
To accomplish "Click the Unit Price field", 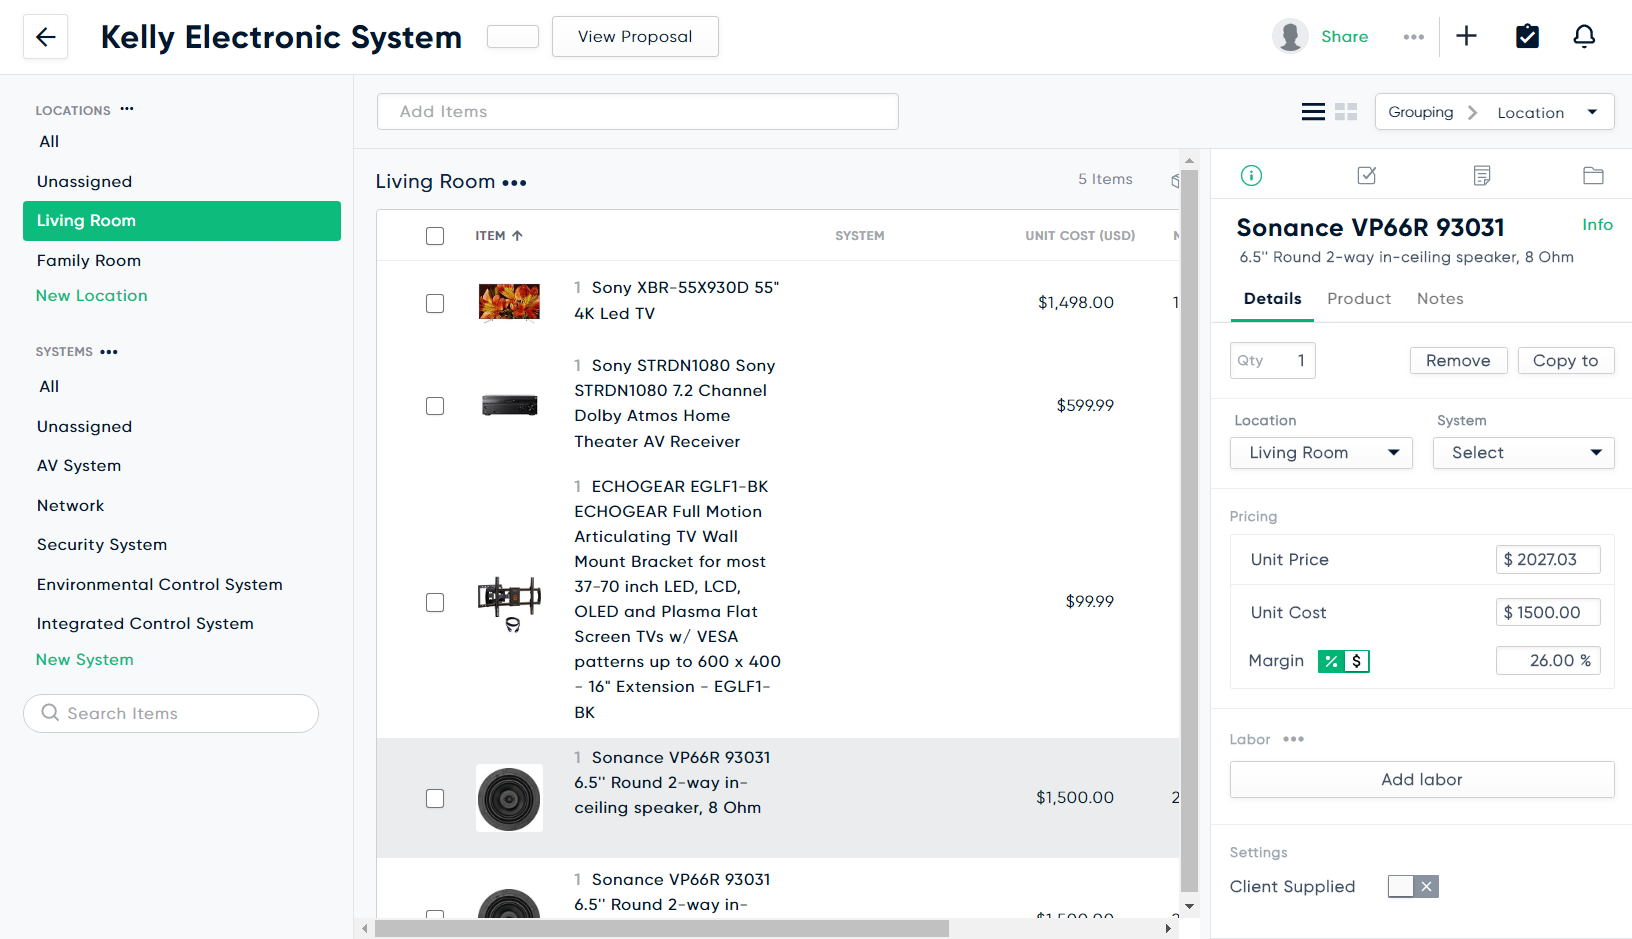I will click(1548, 560).
